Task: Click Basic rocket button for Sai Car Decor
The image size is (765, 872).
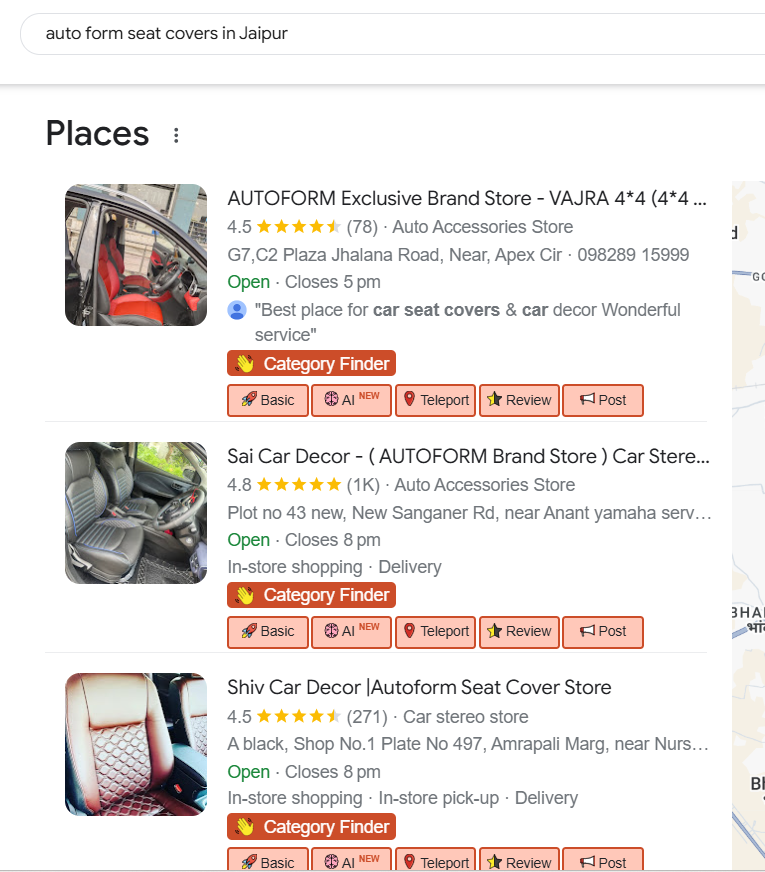Action: point(268,631)
